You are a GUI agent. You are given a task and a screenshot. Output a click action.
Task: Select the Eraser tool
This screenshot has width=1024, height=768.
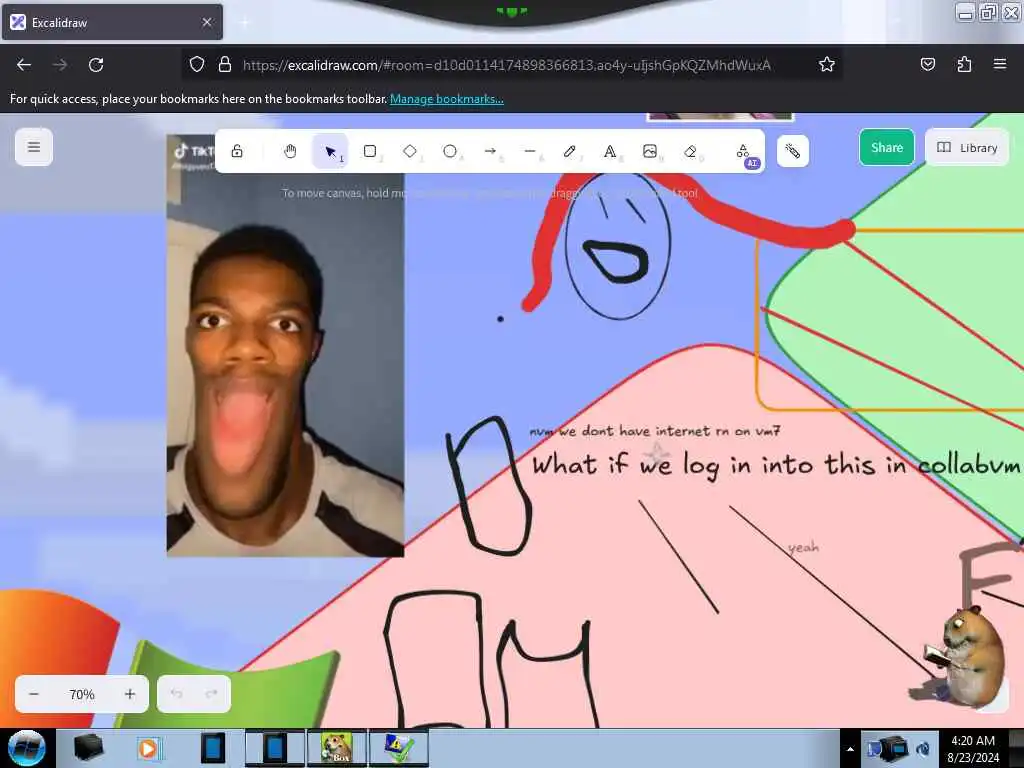click(690, 152)
